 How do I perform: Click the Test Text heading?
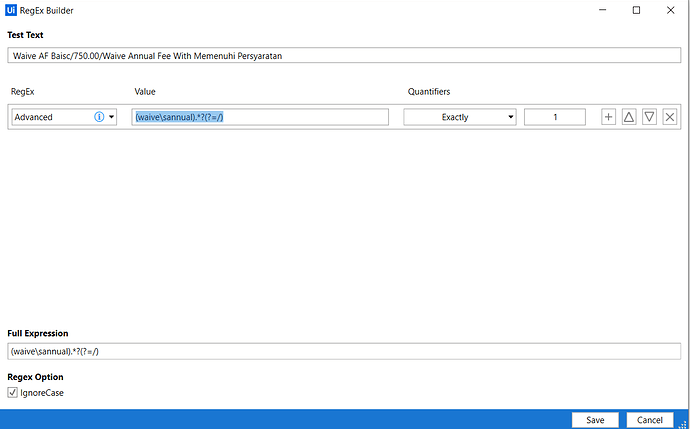(x=26, y=35)
